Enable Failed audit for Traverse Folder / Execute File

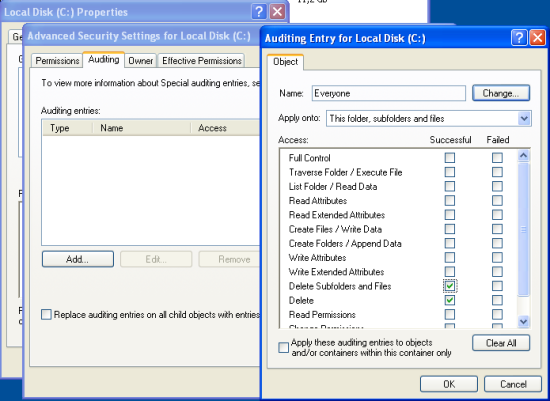tap(497, 172)
